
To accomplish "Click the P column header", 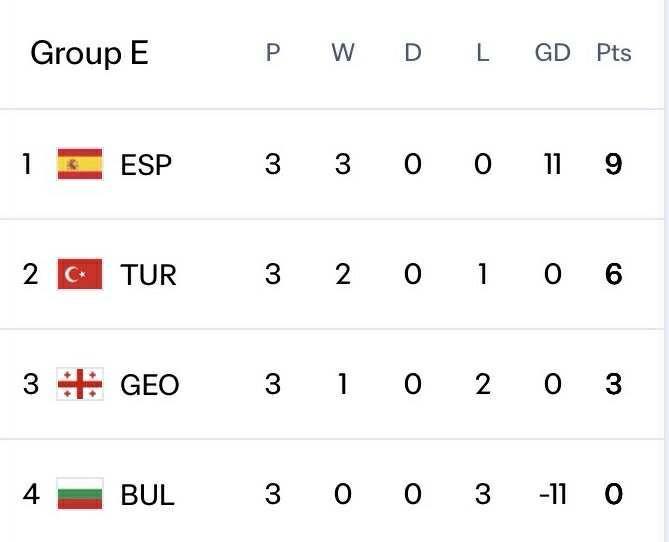I will pos(273,53).
